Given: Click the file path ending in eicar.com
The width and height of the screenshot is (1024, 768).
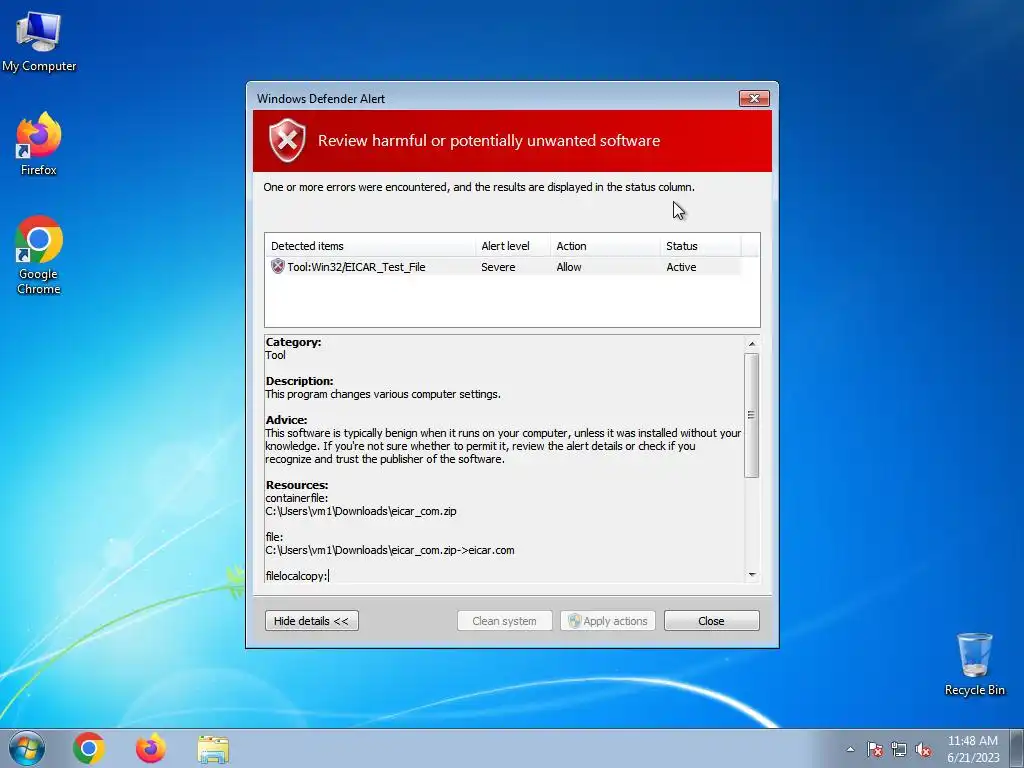Looking at the screenshot, I should click(x=389, y=551).
